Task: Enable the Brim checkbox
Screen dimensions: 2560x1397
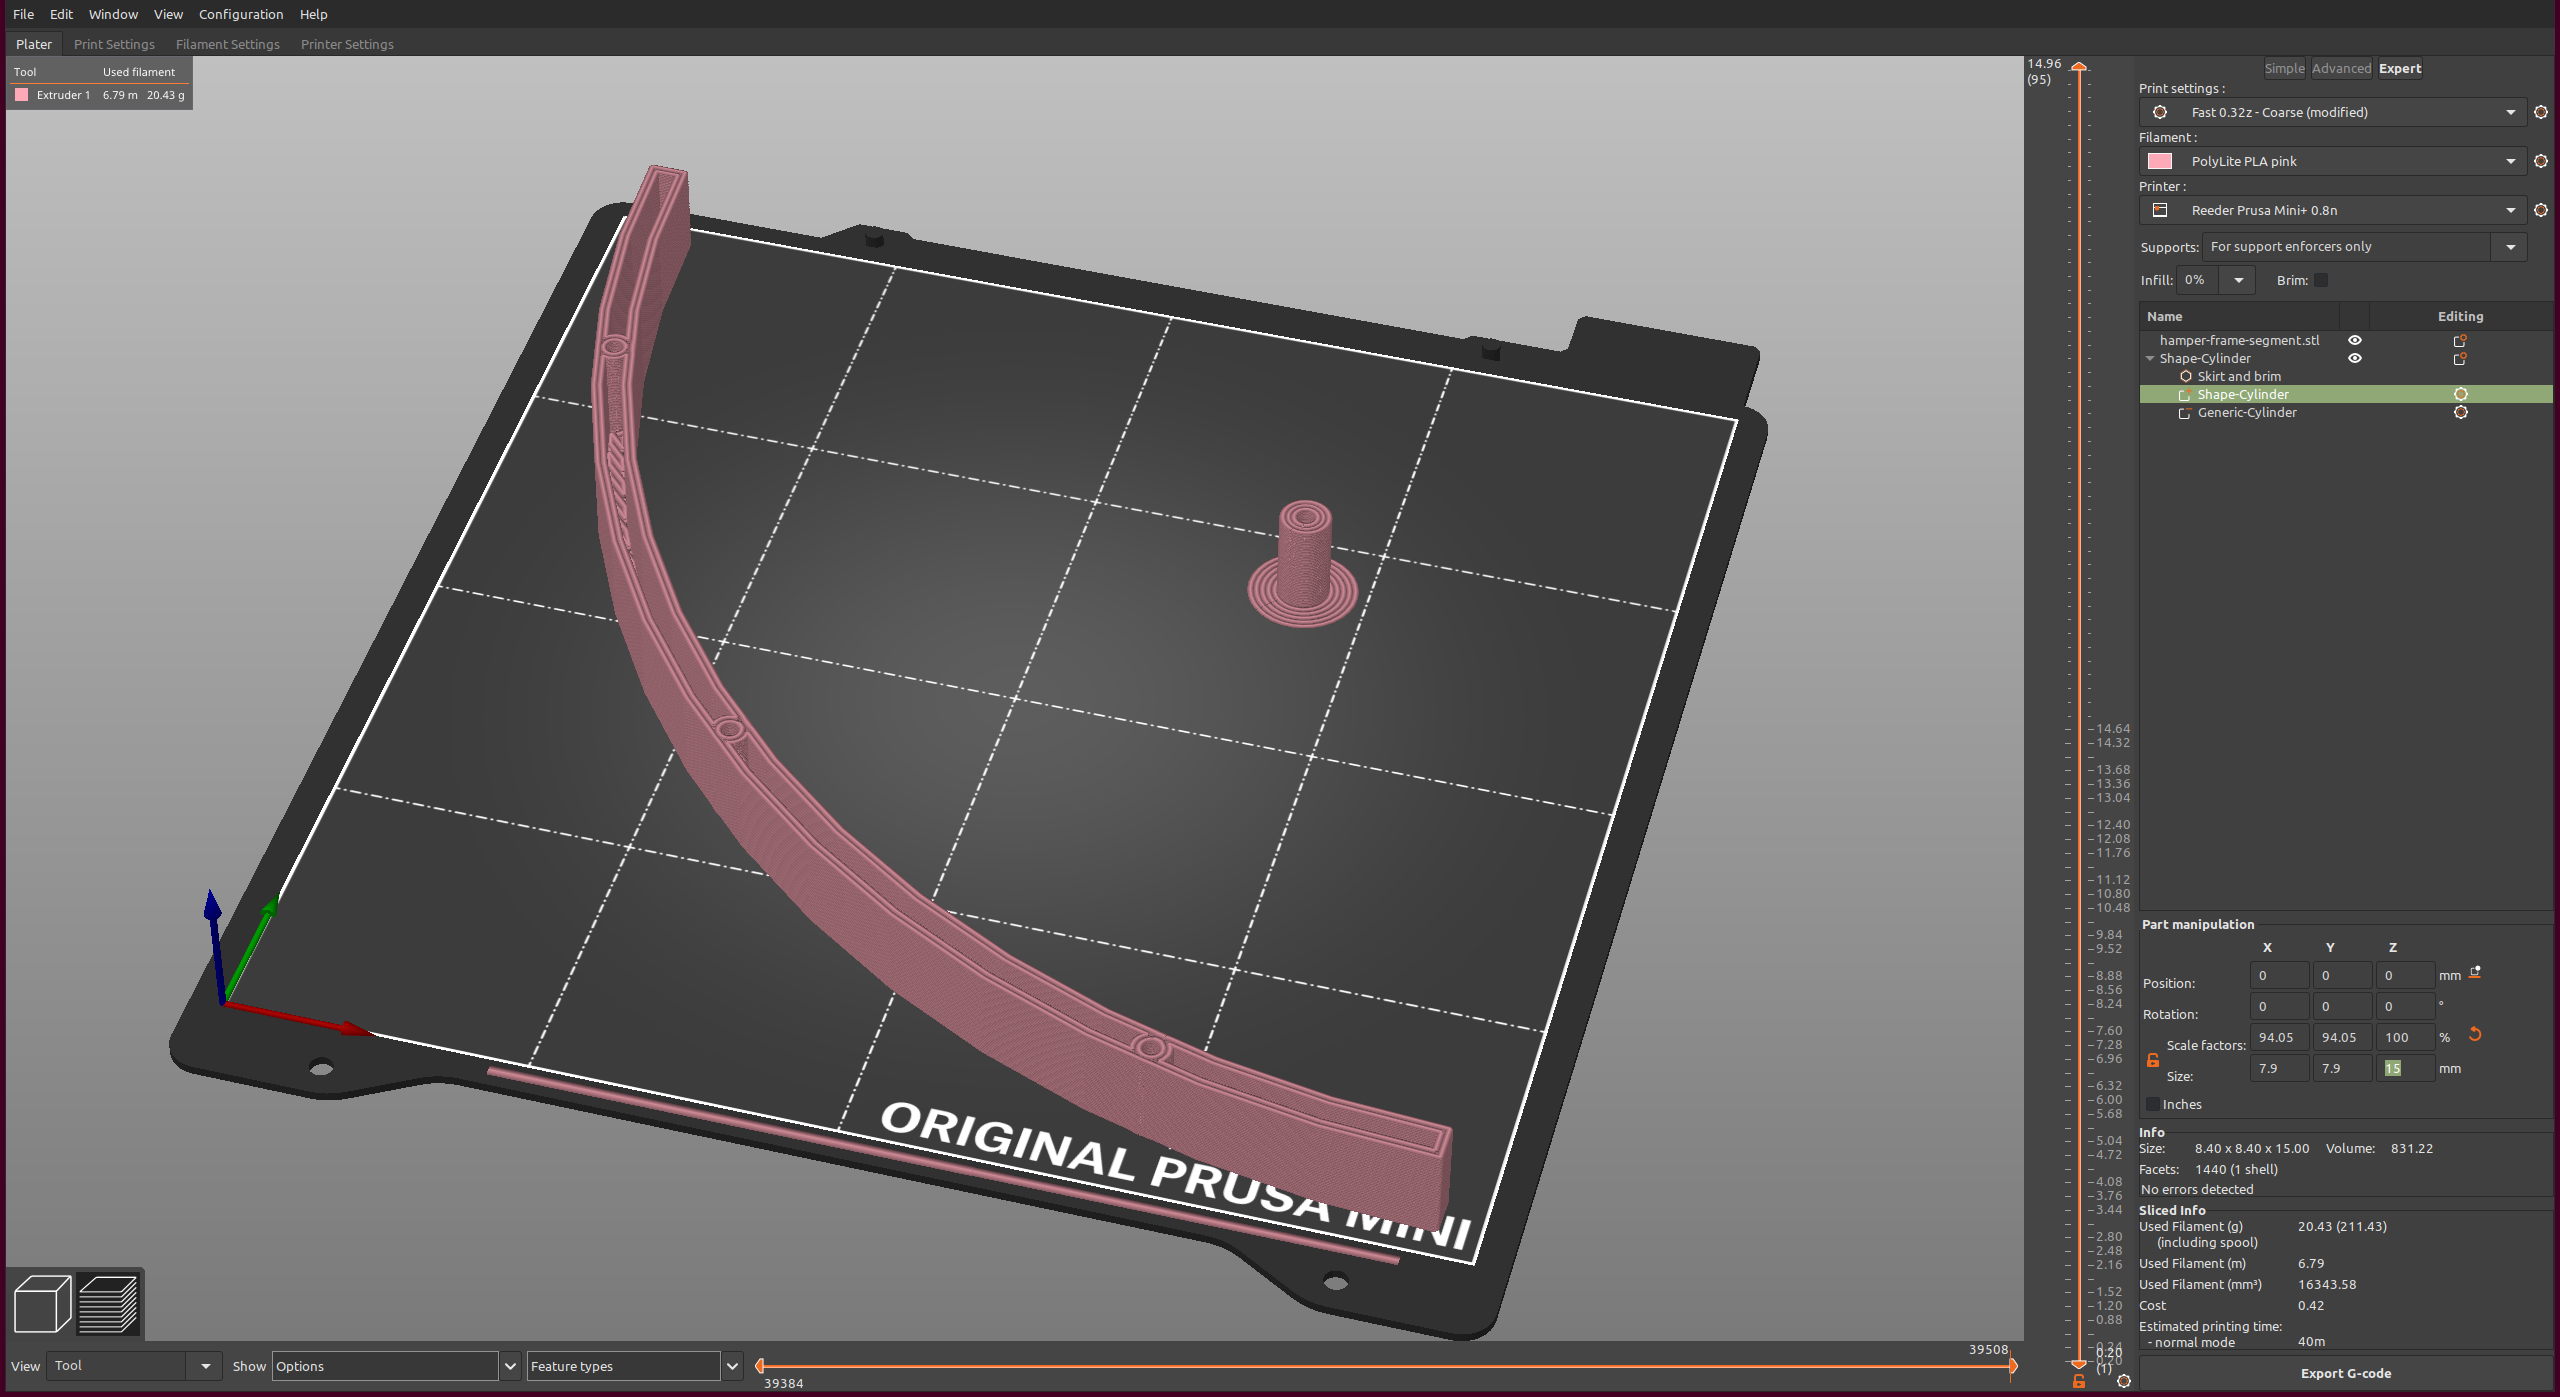Action: click(2322, 281)
